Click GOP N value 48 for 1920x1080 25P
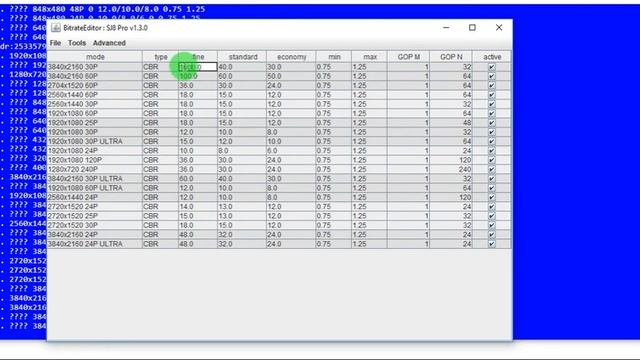This screenshot has height=360, width=640. click(x=451, y=122)
